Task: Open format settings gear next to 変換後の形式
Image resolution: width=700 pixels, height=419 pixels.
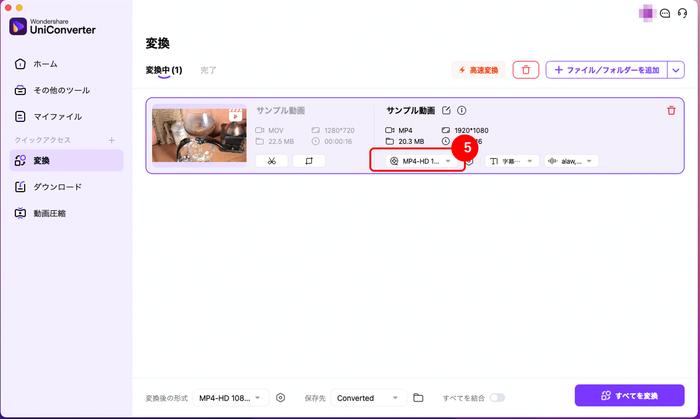Action: coord(280,398)
